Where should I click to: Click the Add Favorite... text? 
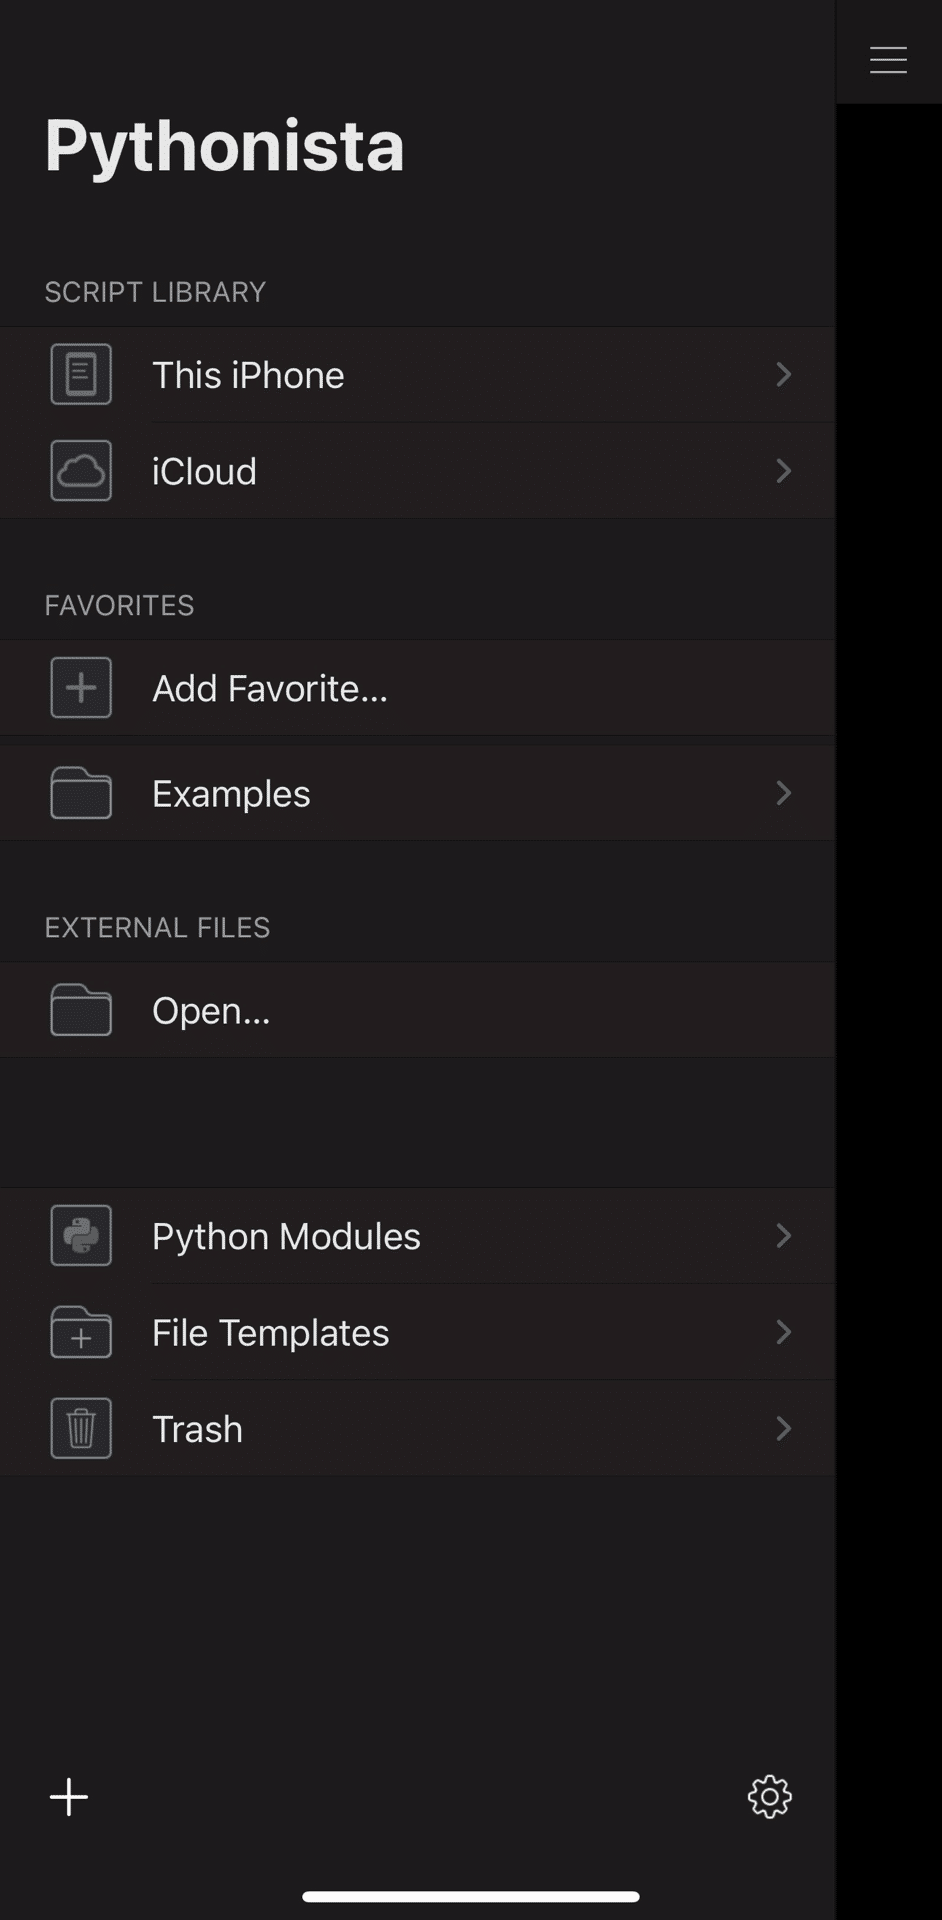(x=270, y=688)
